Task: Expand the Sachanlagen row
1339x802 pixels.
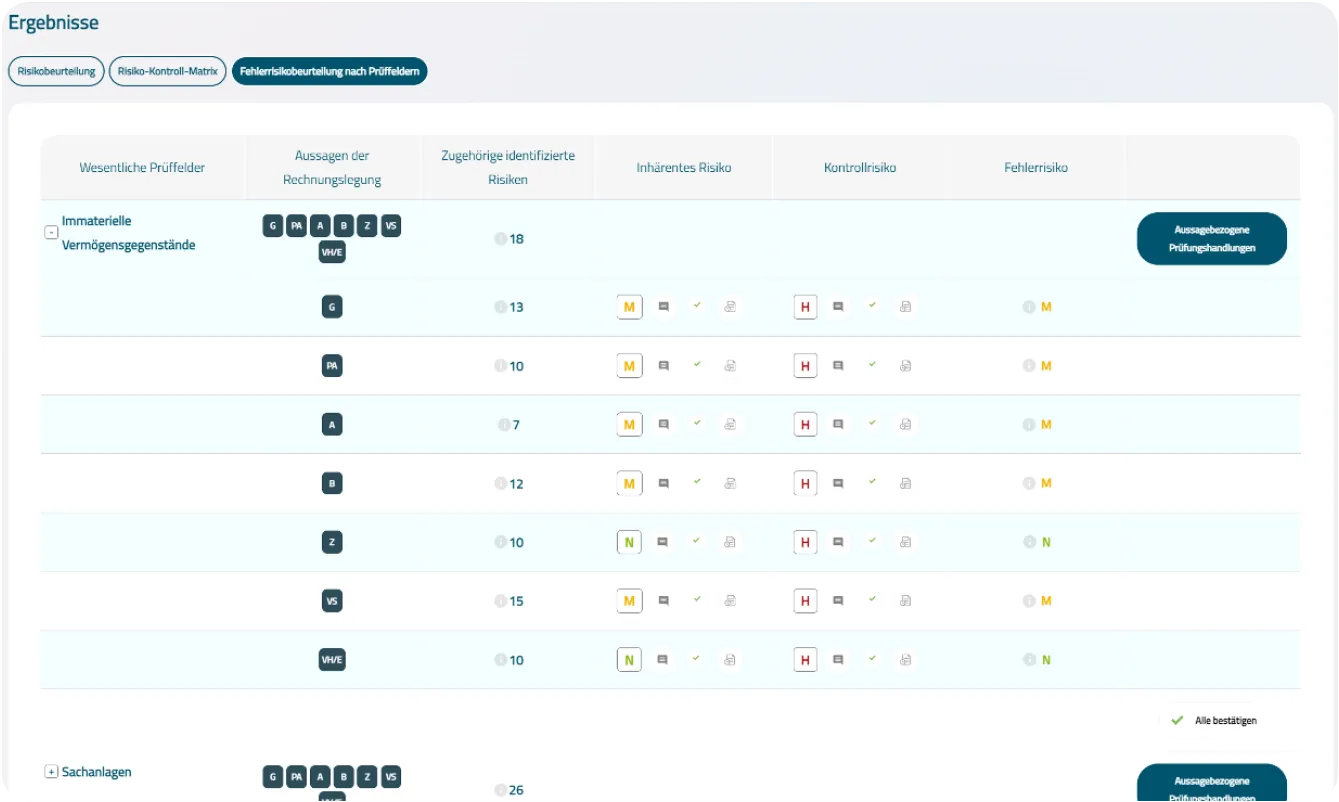Action: coord(51,772)
